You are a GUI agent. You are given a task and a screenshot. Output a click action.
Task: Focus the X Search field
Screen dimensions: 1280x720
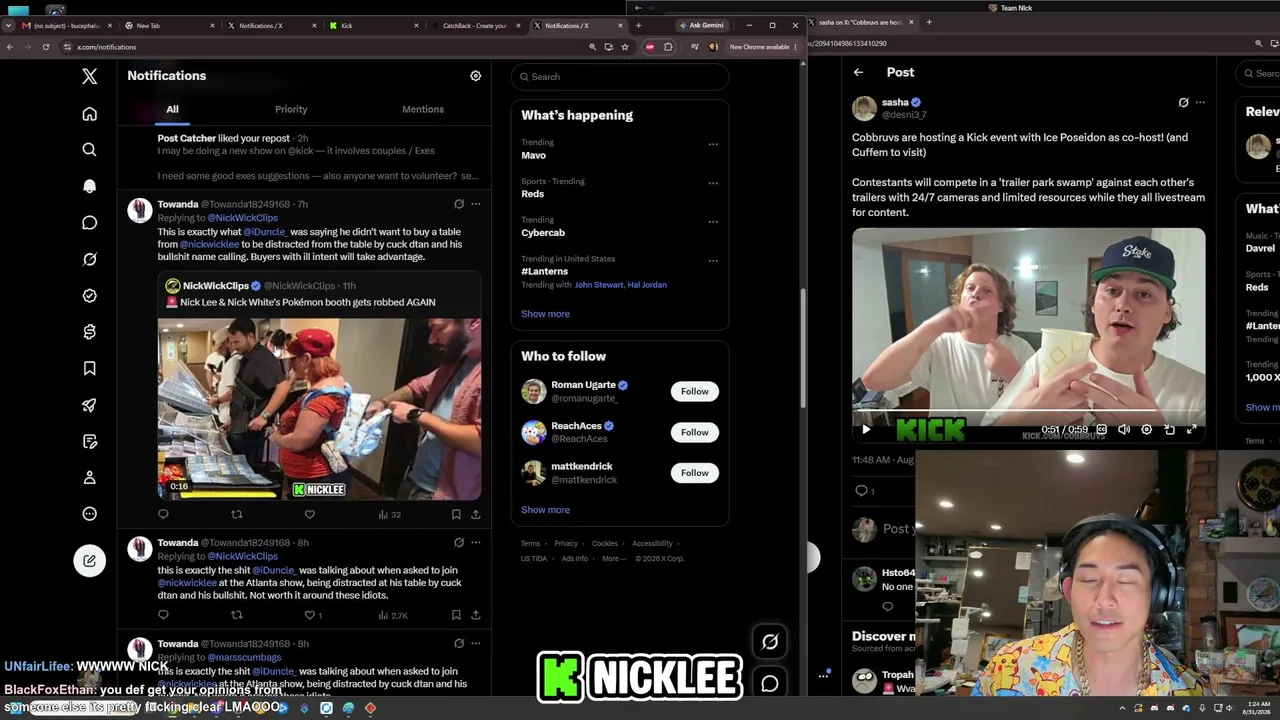point(619,77)
